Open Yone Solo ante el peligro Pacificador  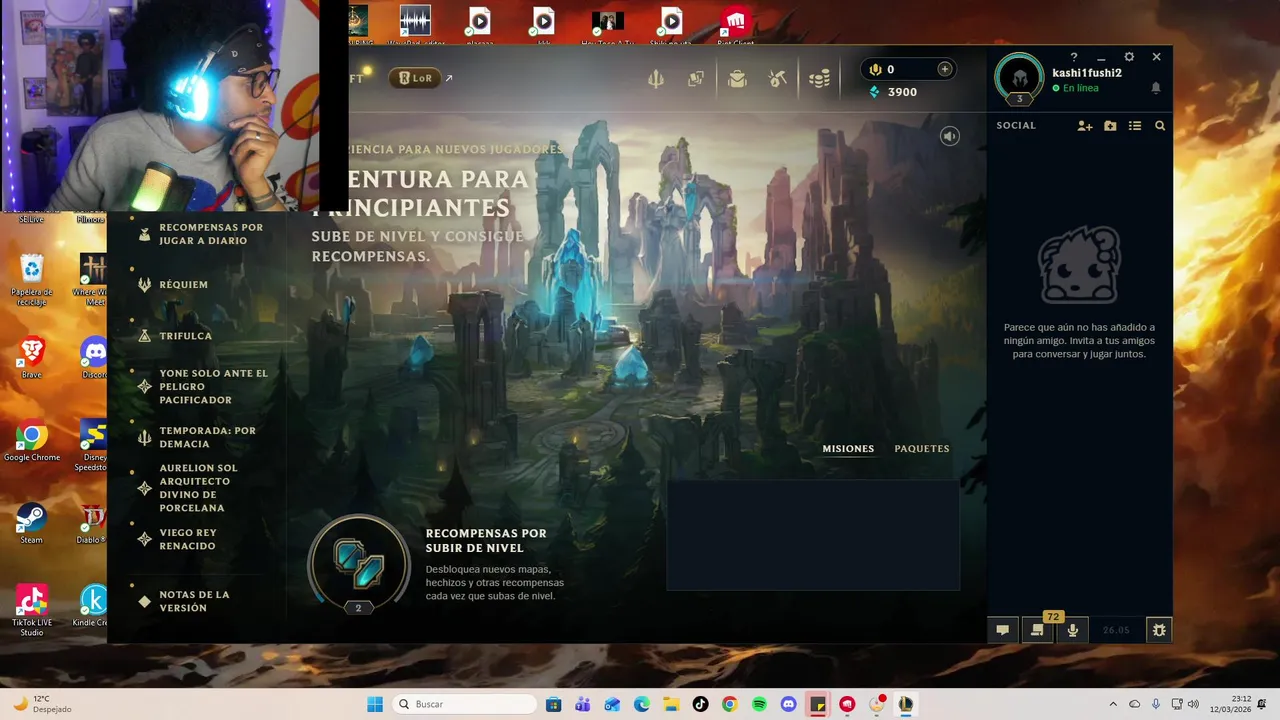(204, 387)
